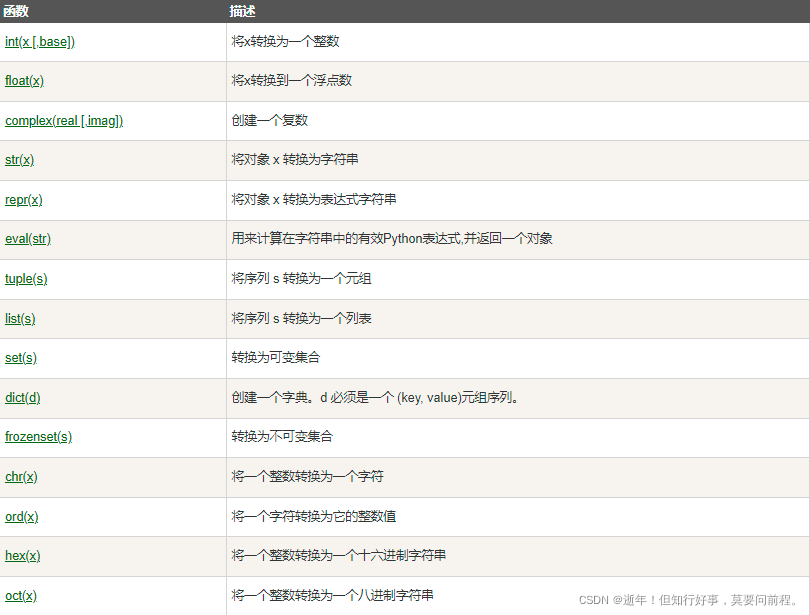Open the repr(x) function link
The height and width of the screenshot is (615, 810).
(x=23, y=200)
